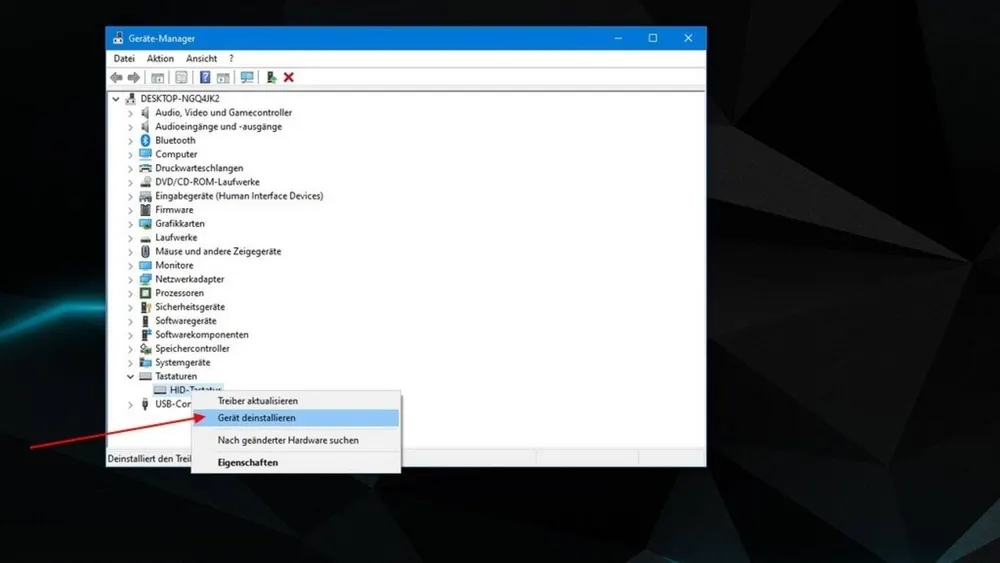The image size is (1000, 563).
Task: Open the Aktion menu
Action: 160,59
